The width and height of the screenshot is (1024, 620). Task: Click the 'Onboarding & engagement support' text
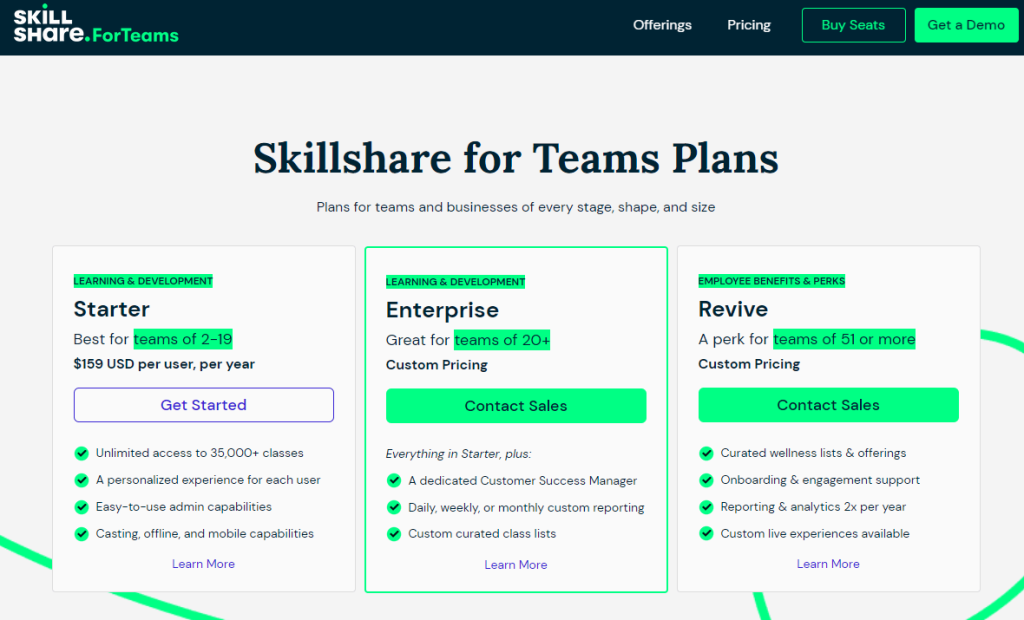tap(820, 480)
